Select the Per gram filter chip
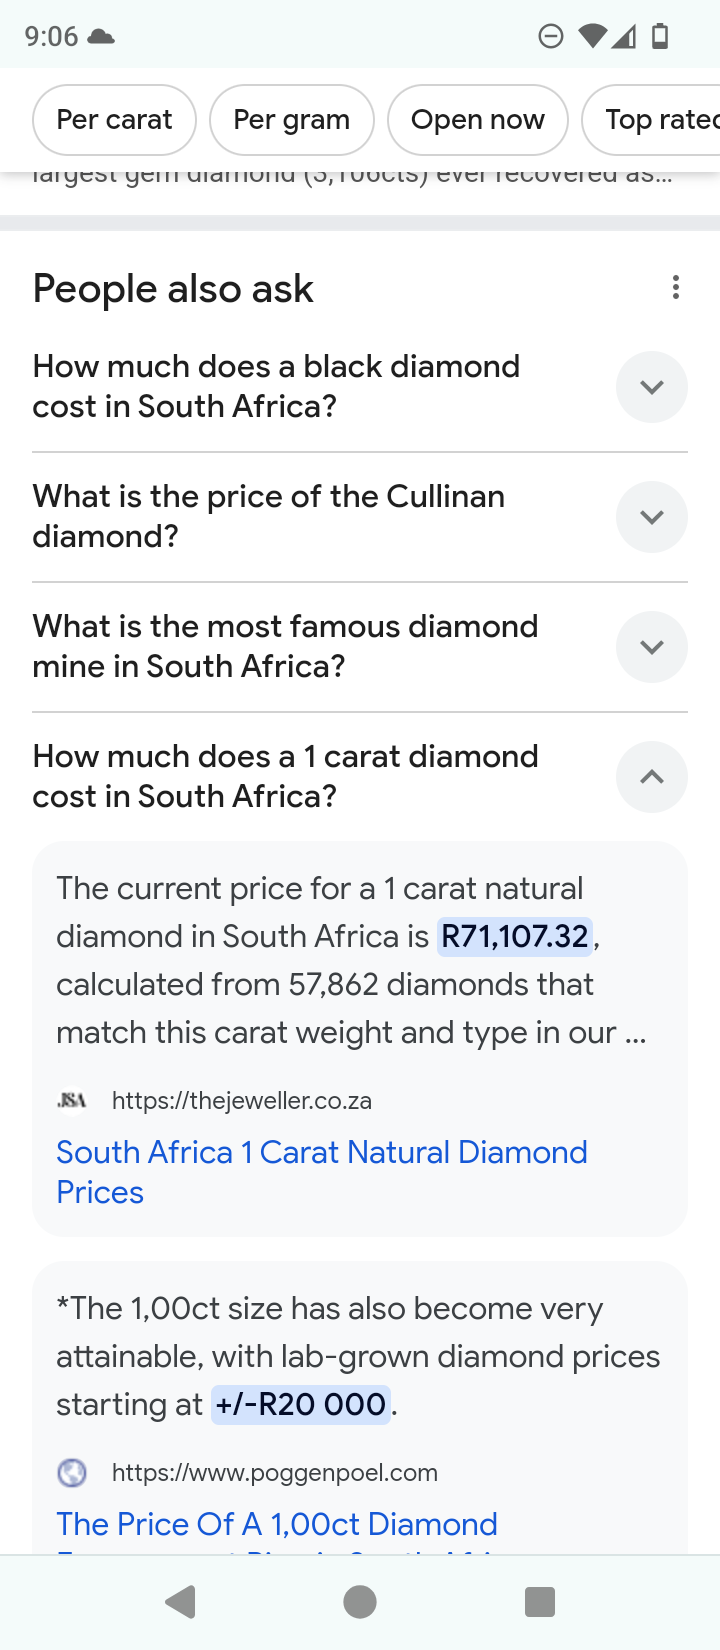Image resolution: width=720 pixels, height=1650 pixels. (291, 120)
